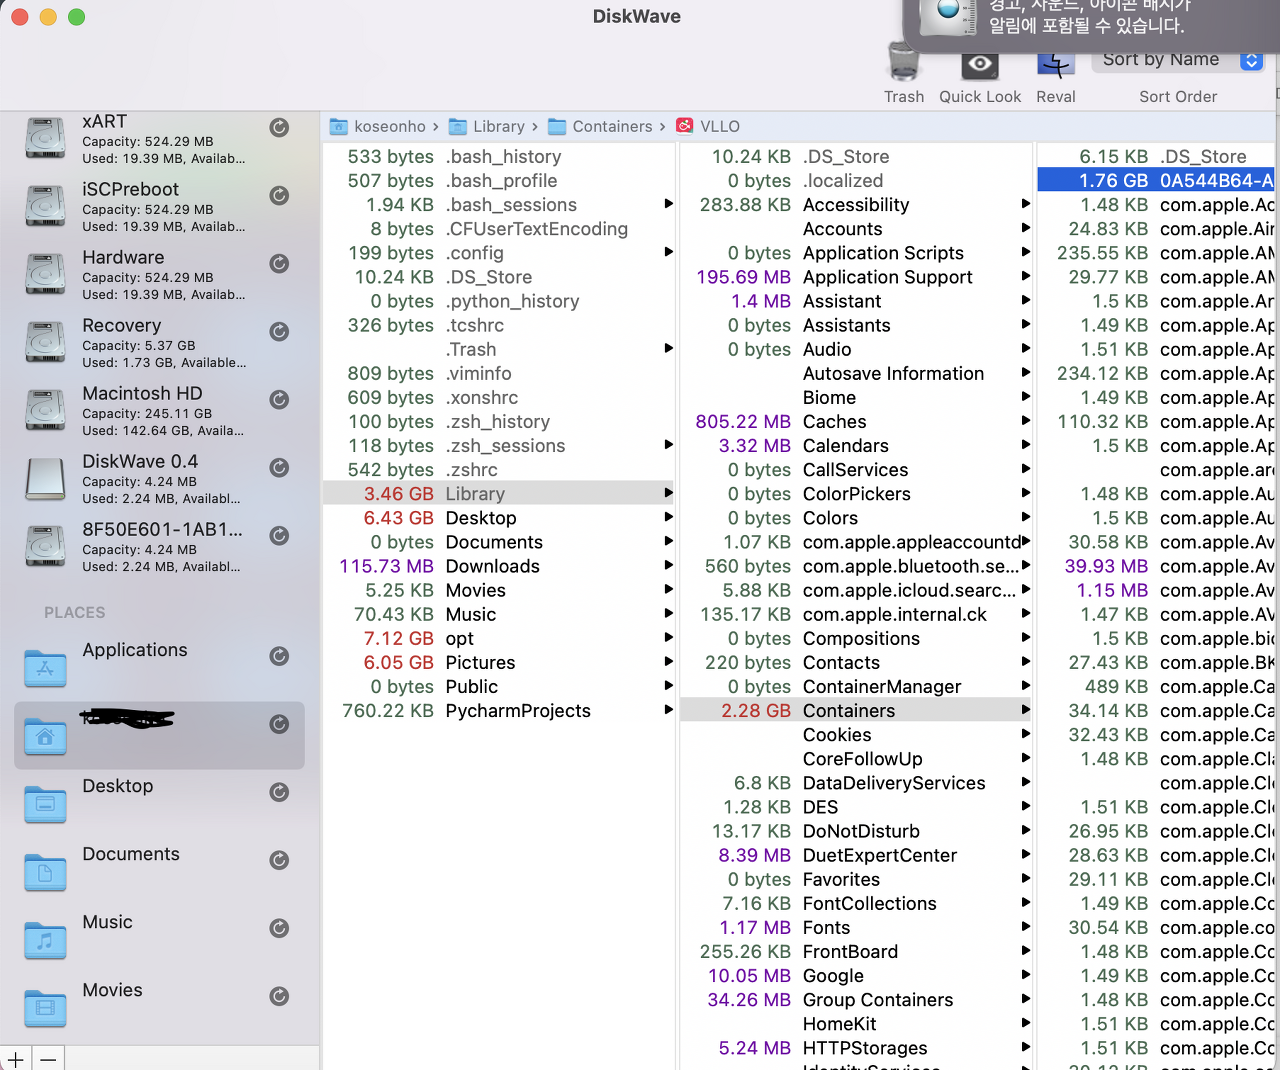Select the xART disk icon
The height and width of the screenshot is (1070, 1280).
46,139
